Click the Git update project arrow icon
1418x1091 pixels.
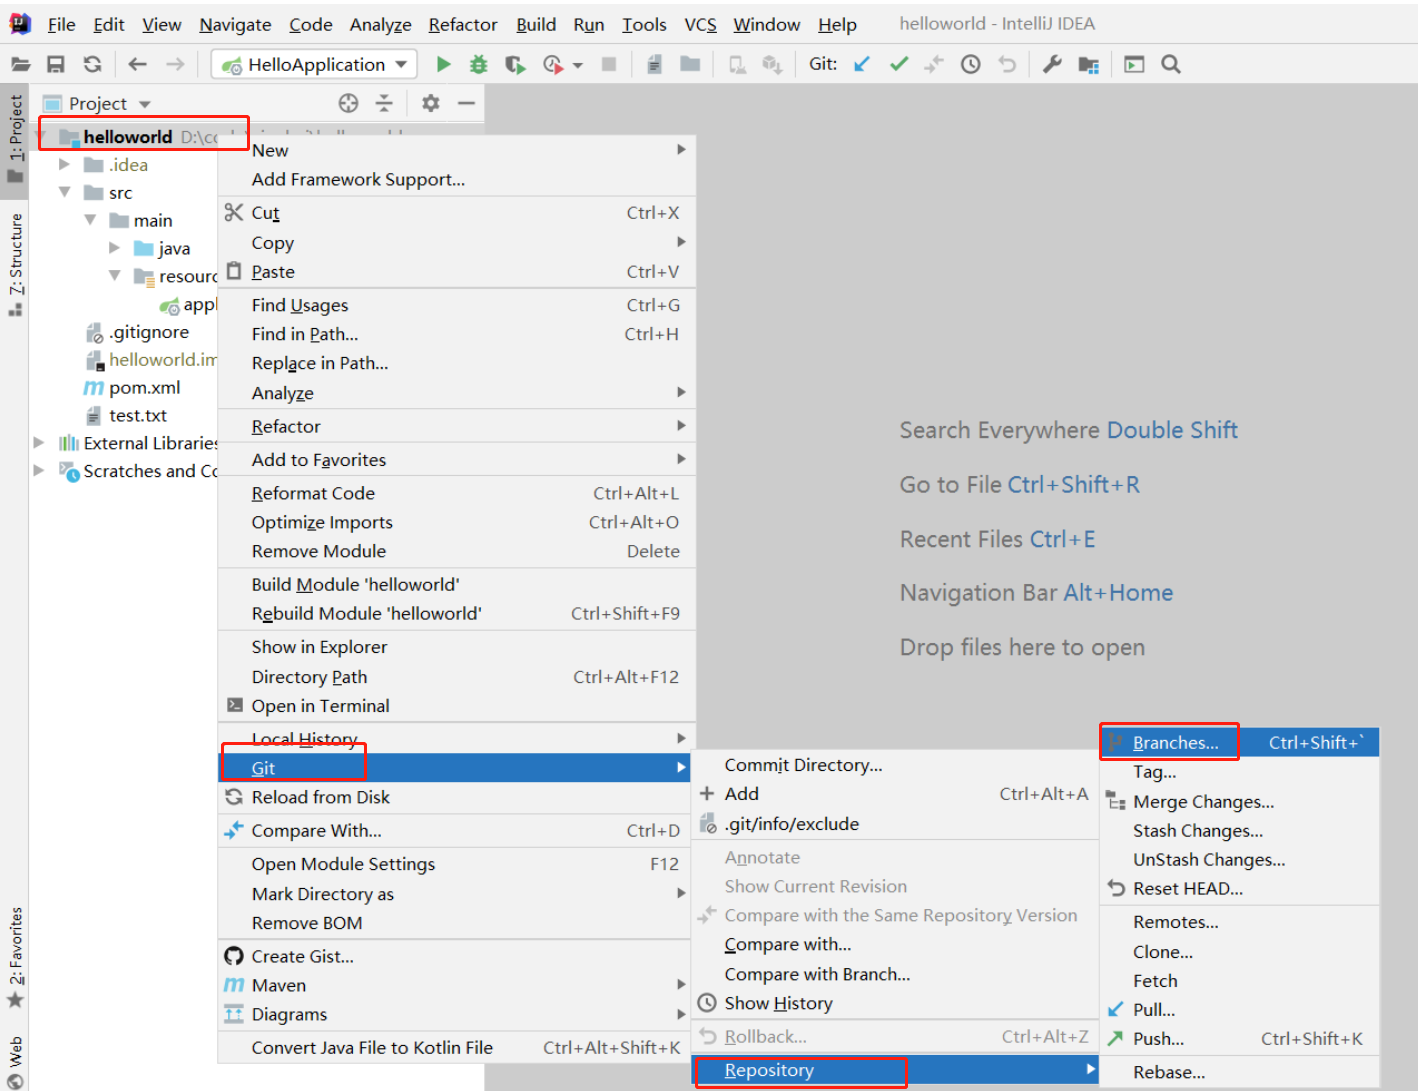point(862,64)
